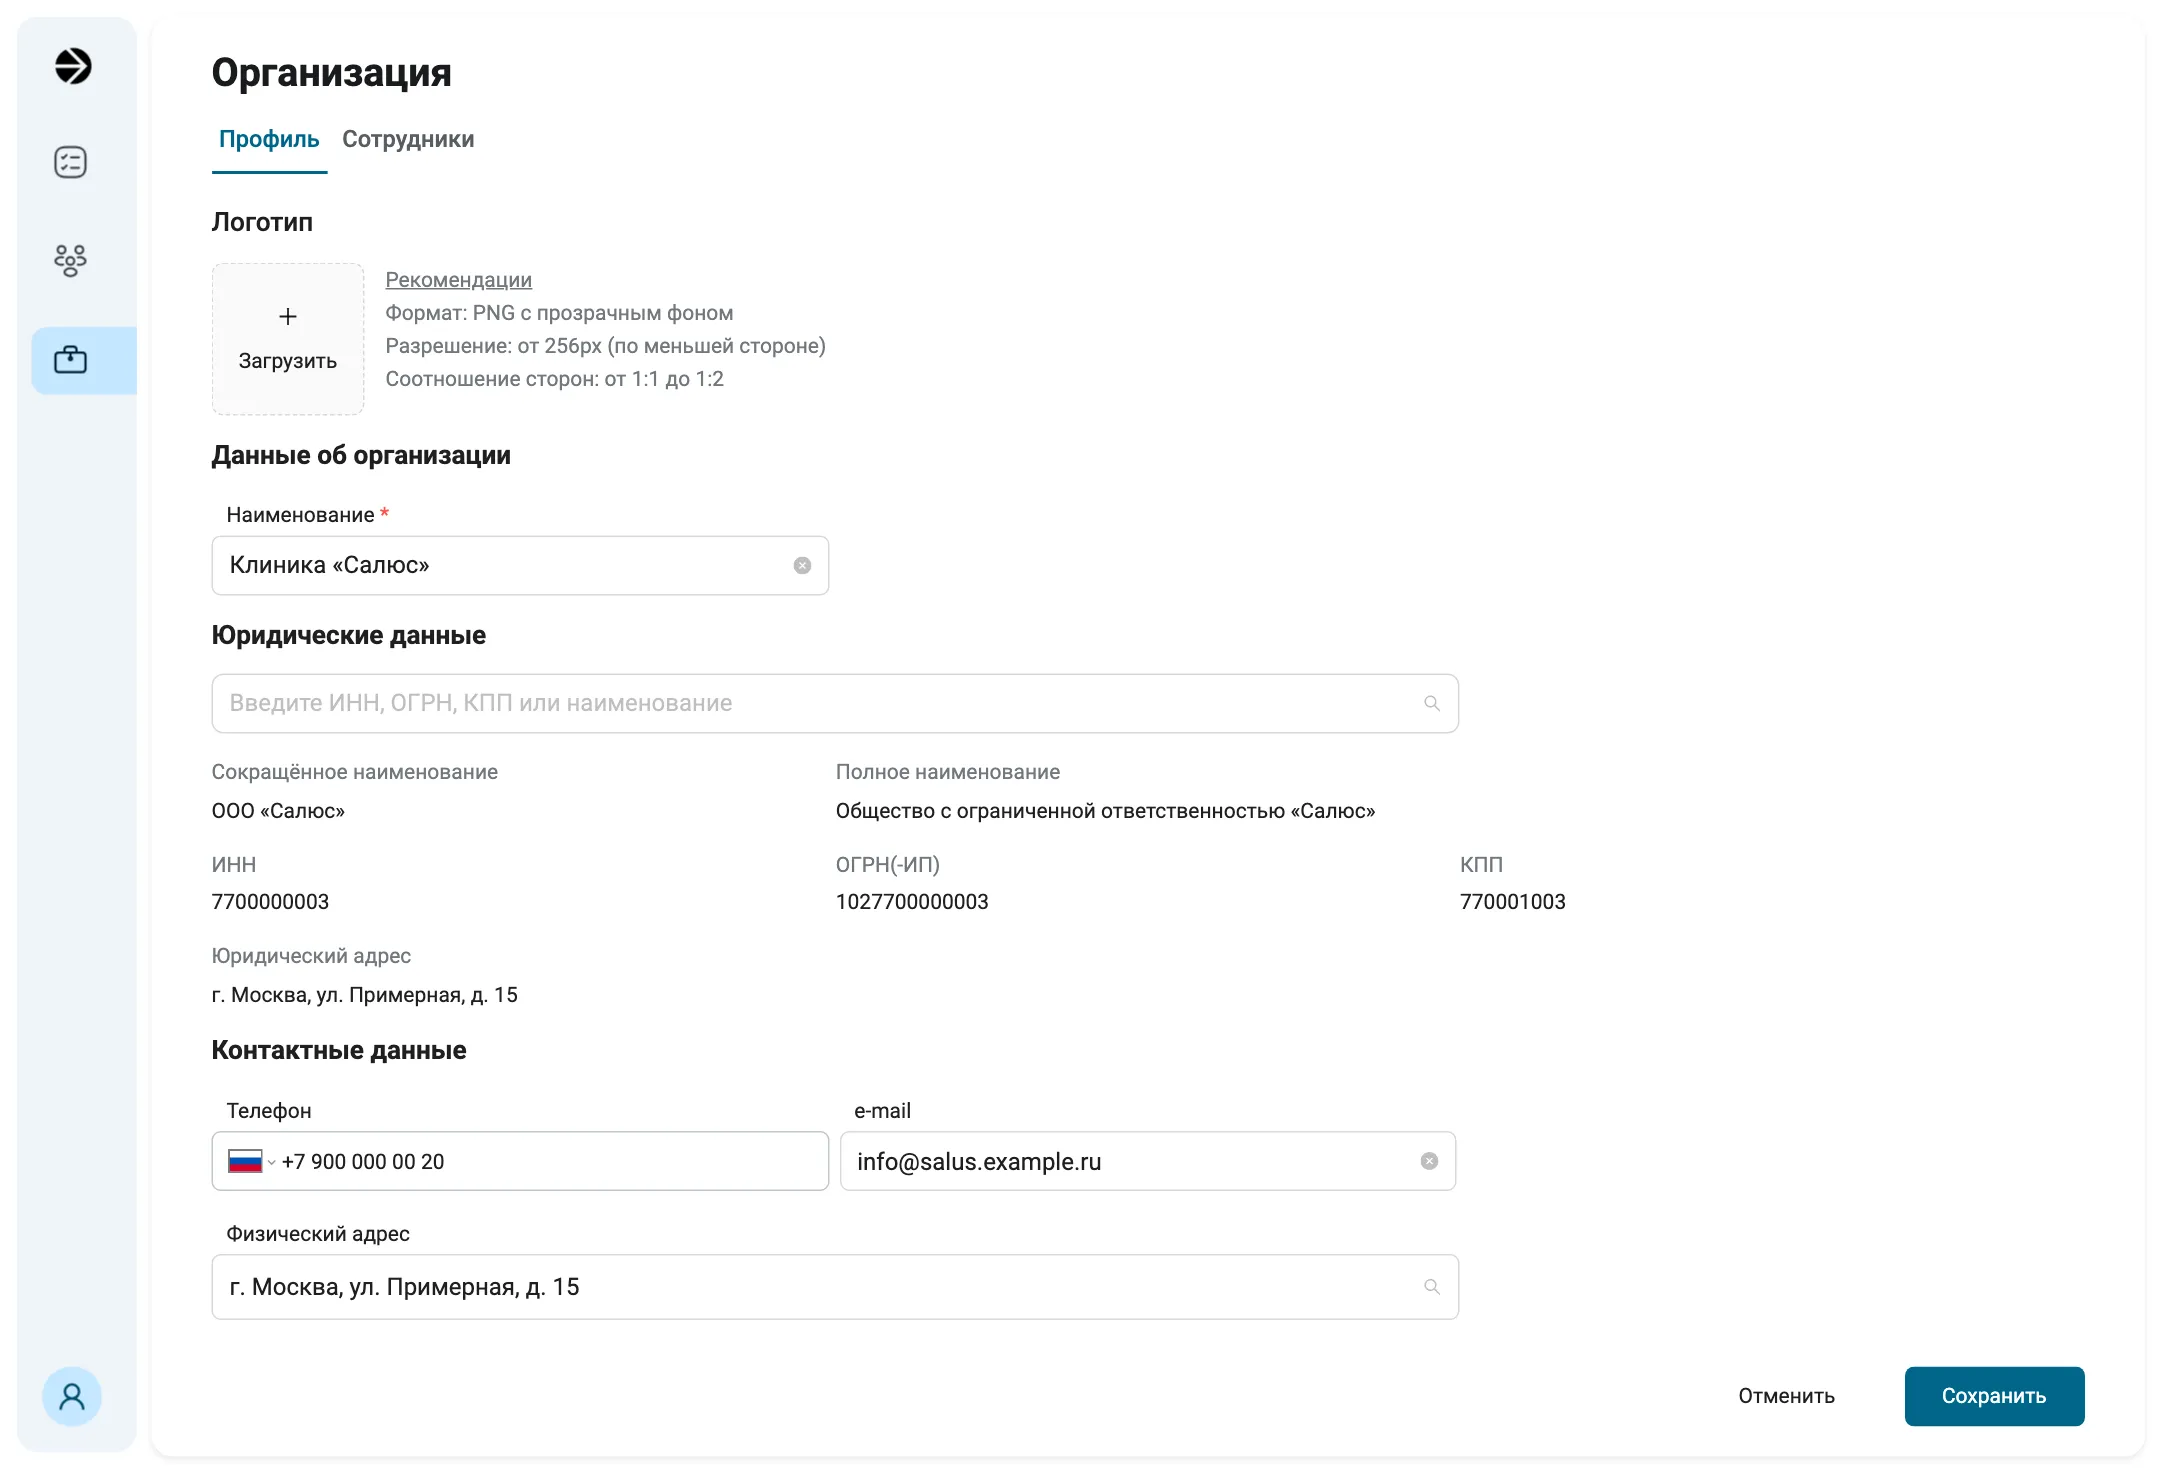2160x1472 pixels.
Task: Click Загрузить to upload a logo
Action: (288, 339)
